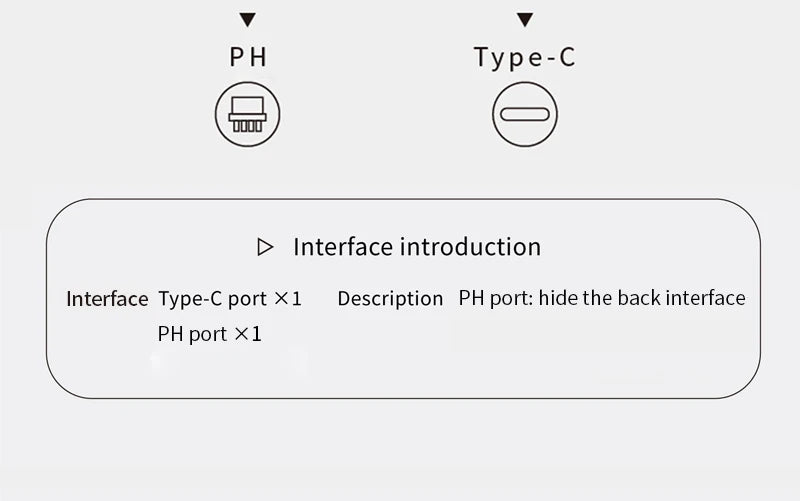Click empty space at bottom of rounded panel
Screen dimensions: 800x501
click(x=400, y=375)
